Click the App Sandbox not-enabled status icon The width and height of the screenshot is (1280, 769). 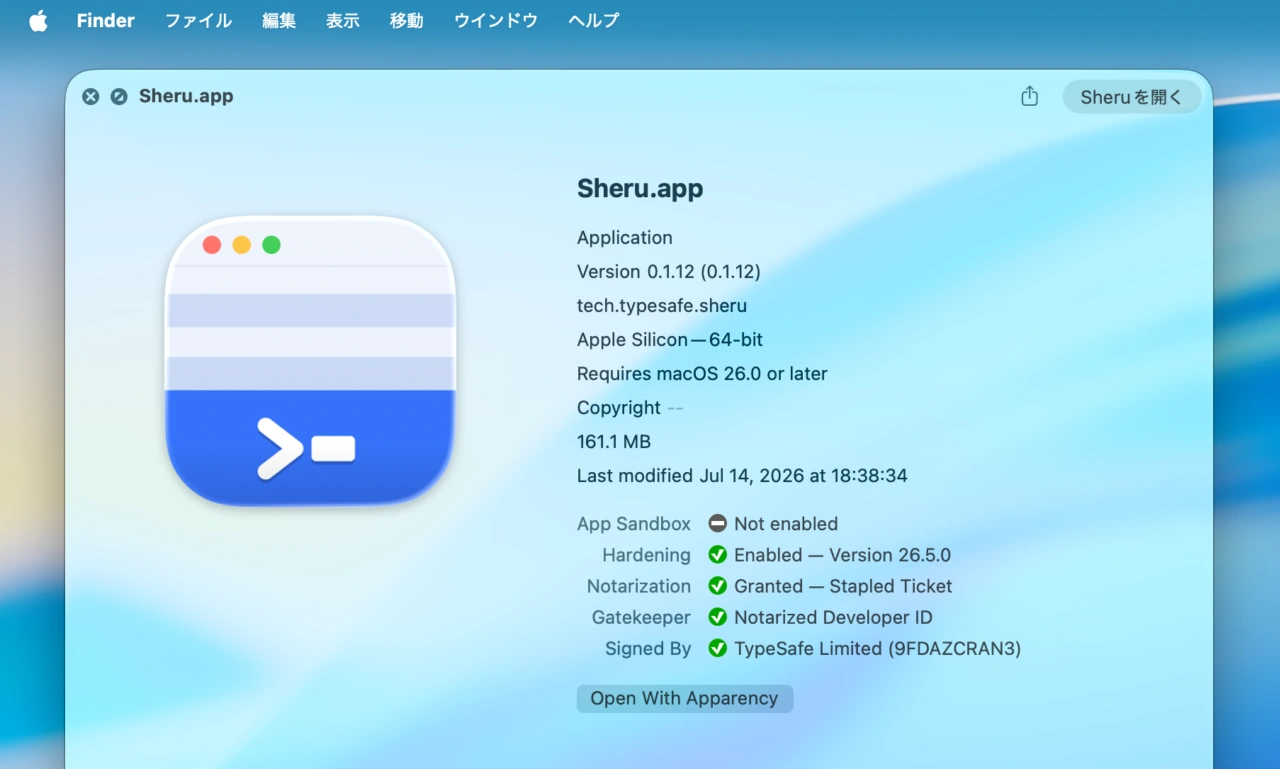717,524
